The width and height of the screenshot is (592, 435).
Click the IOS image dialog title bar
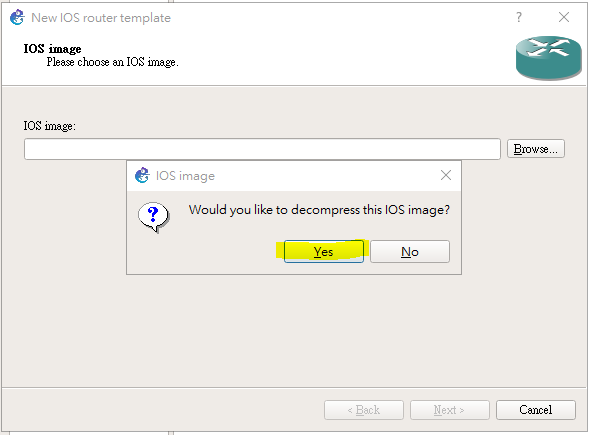tap(294, 176)
